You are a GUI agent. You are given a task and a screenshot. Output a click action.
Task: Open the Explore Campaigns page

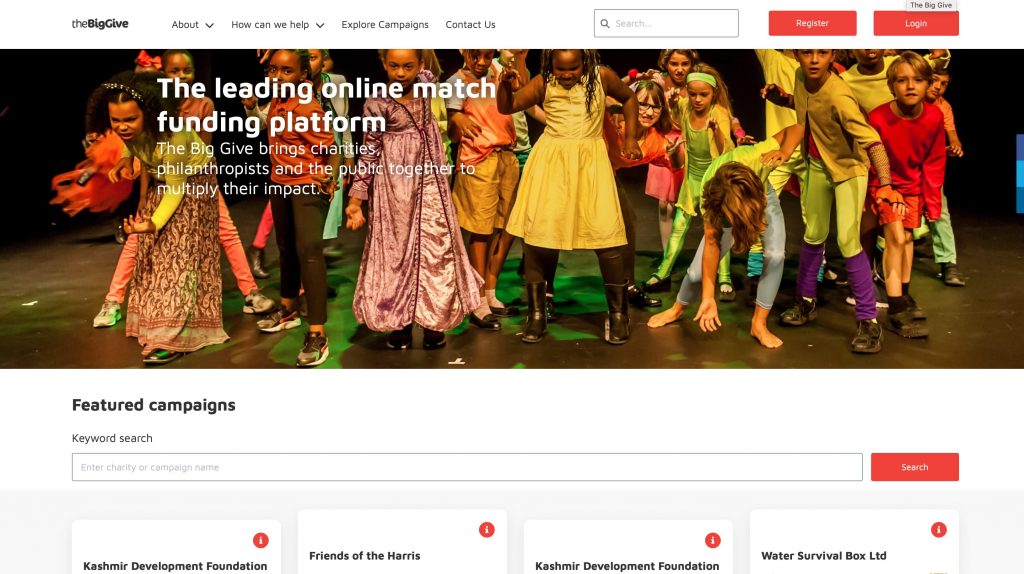coord(385,25)
